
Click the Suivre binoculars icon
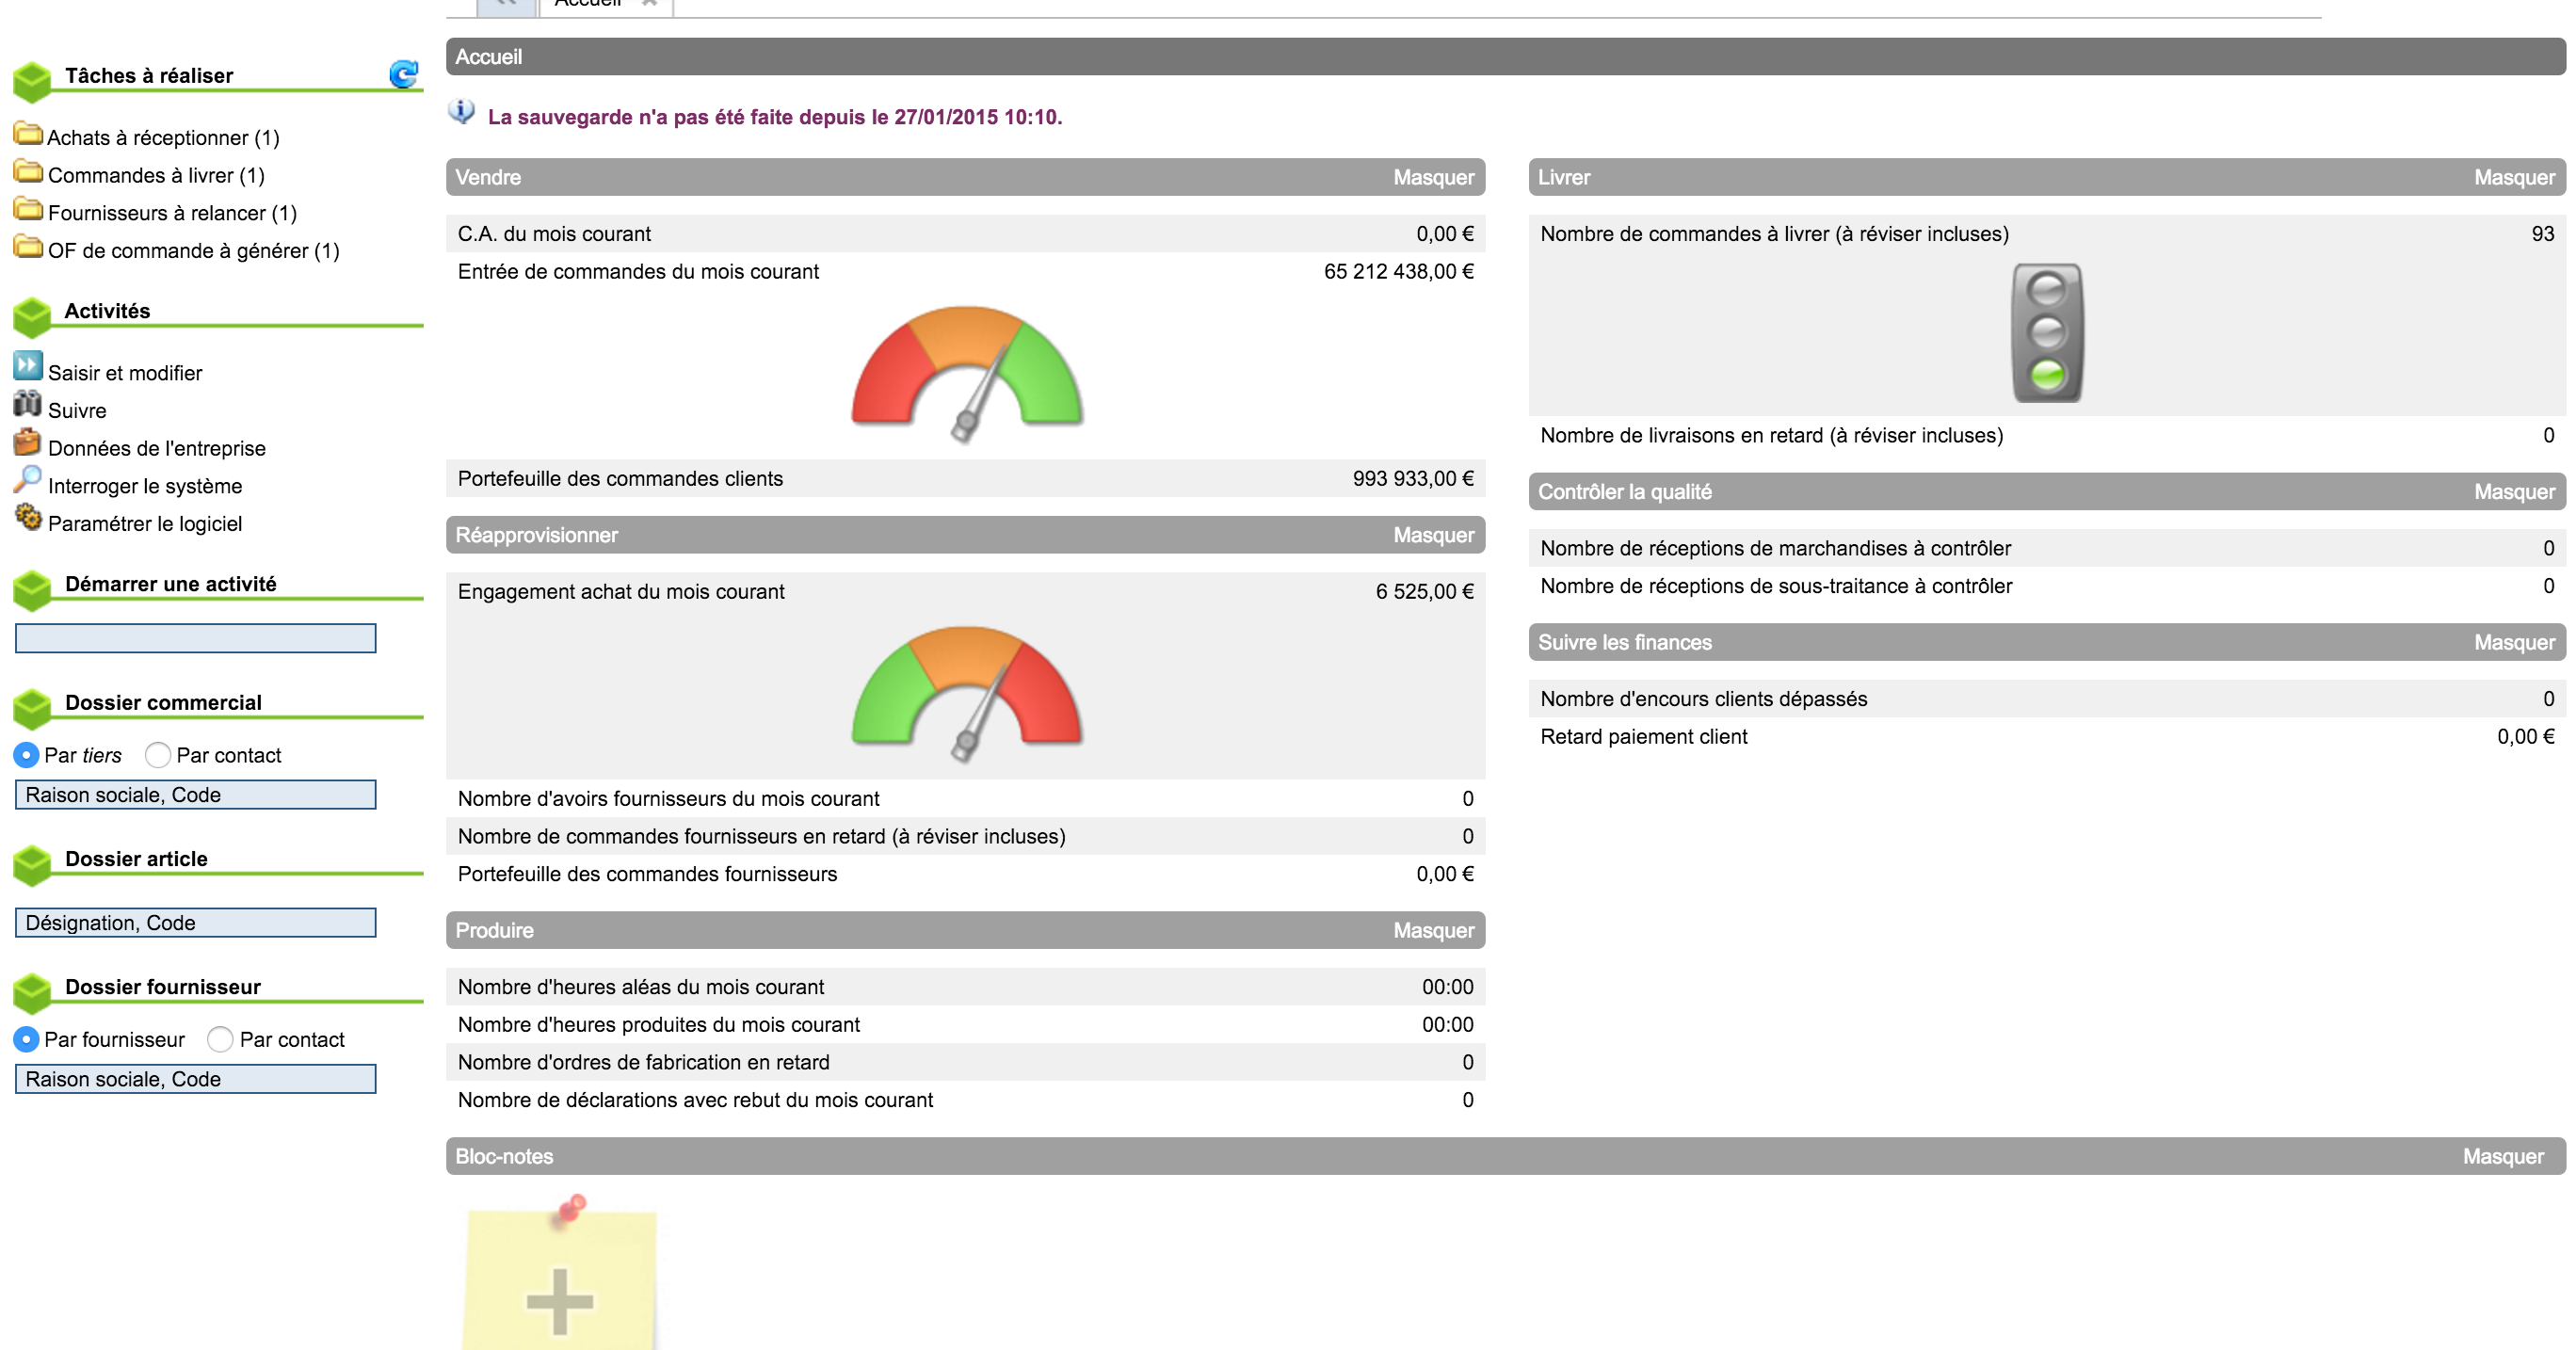[28, 404]
